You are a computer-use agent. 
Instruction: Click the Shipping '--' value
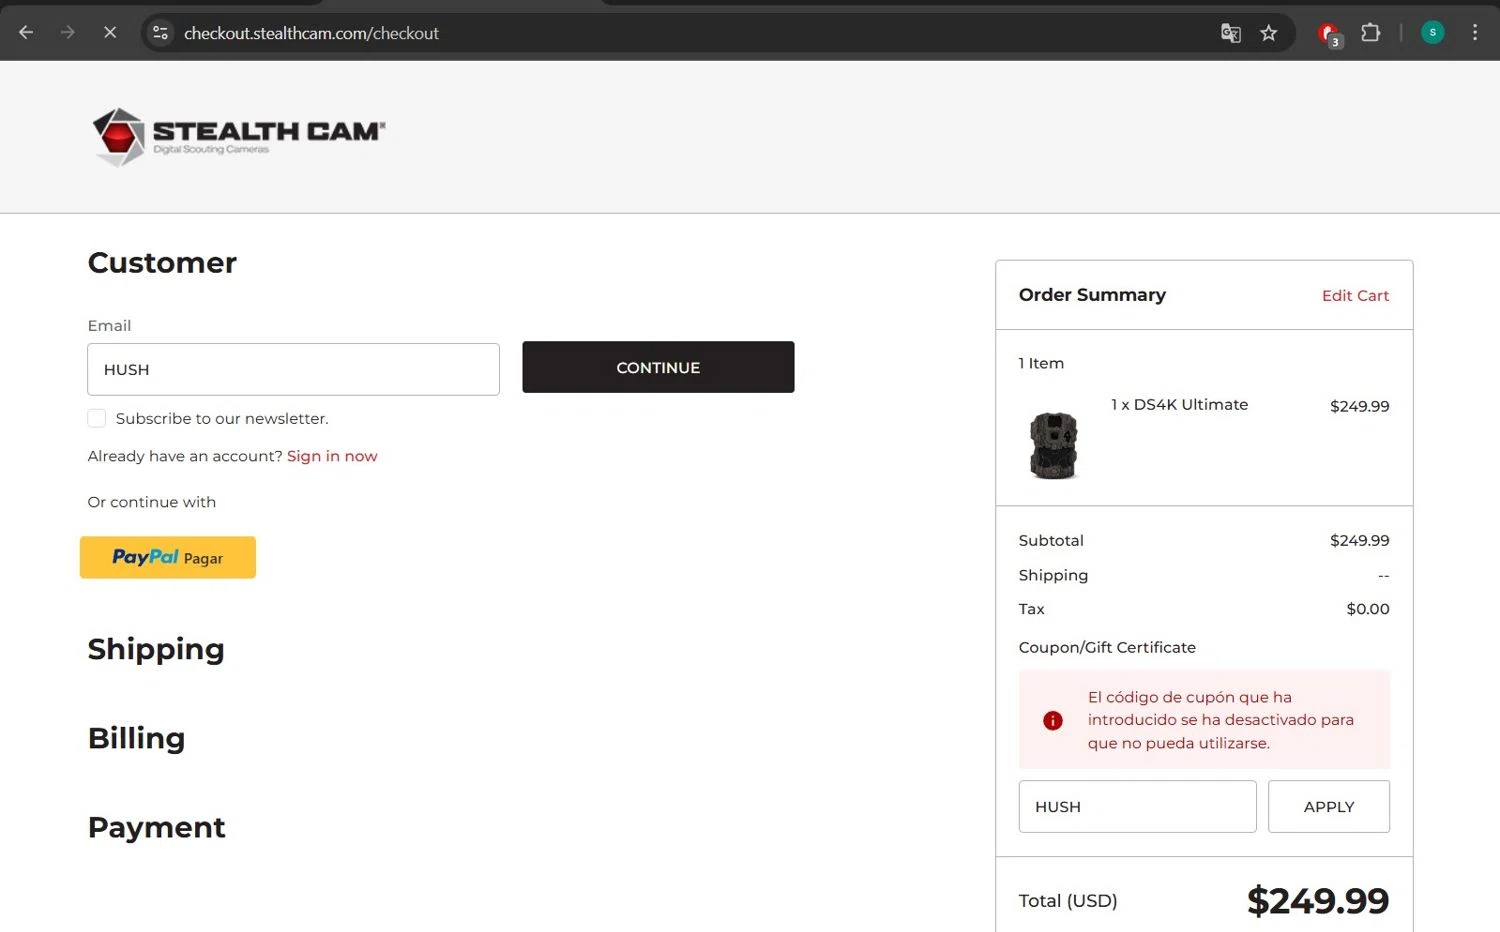[1384, 576]
